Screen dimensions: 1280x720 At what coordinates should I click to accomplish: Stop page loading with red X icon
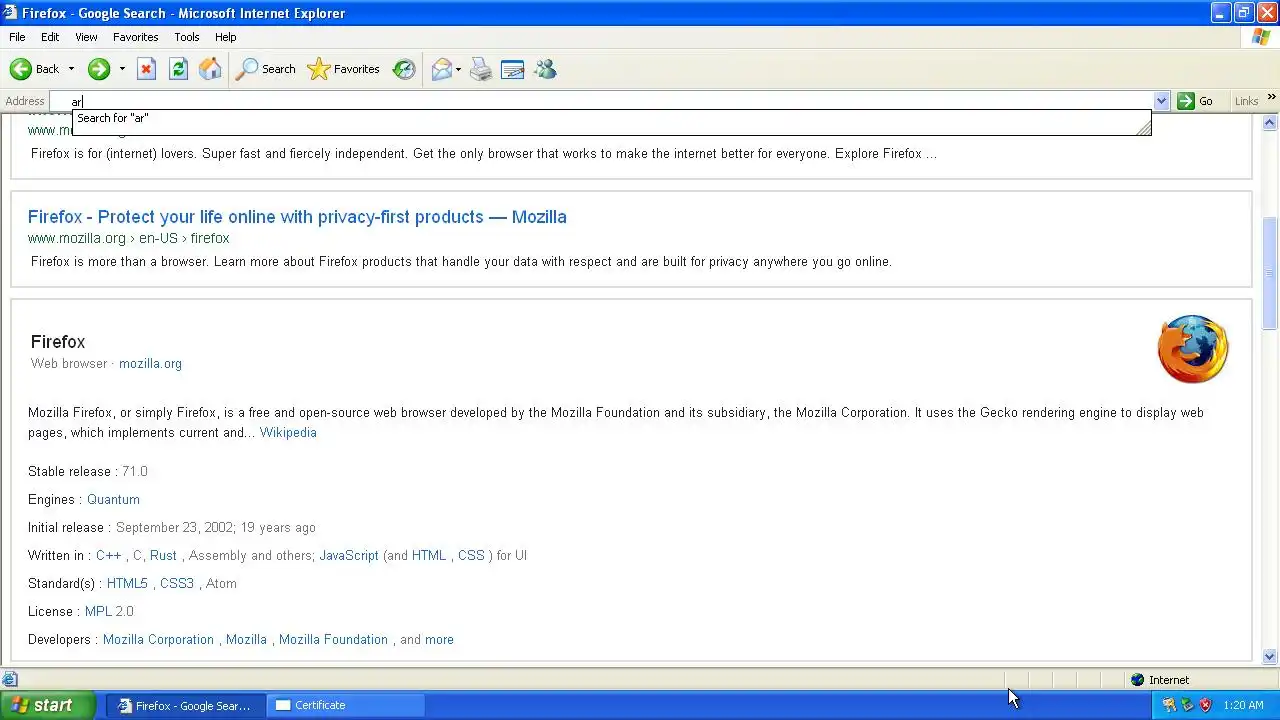coord(146,69)
